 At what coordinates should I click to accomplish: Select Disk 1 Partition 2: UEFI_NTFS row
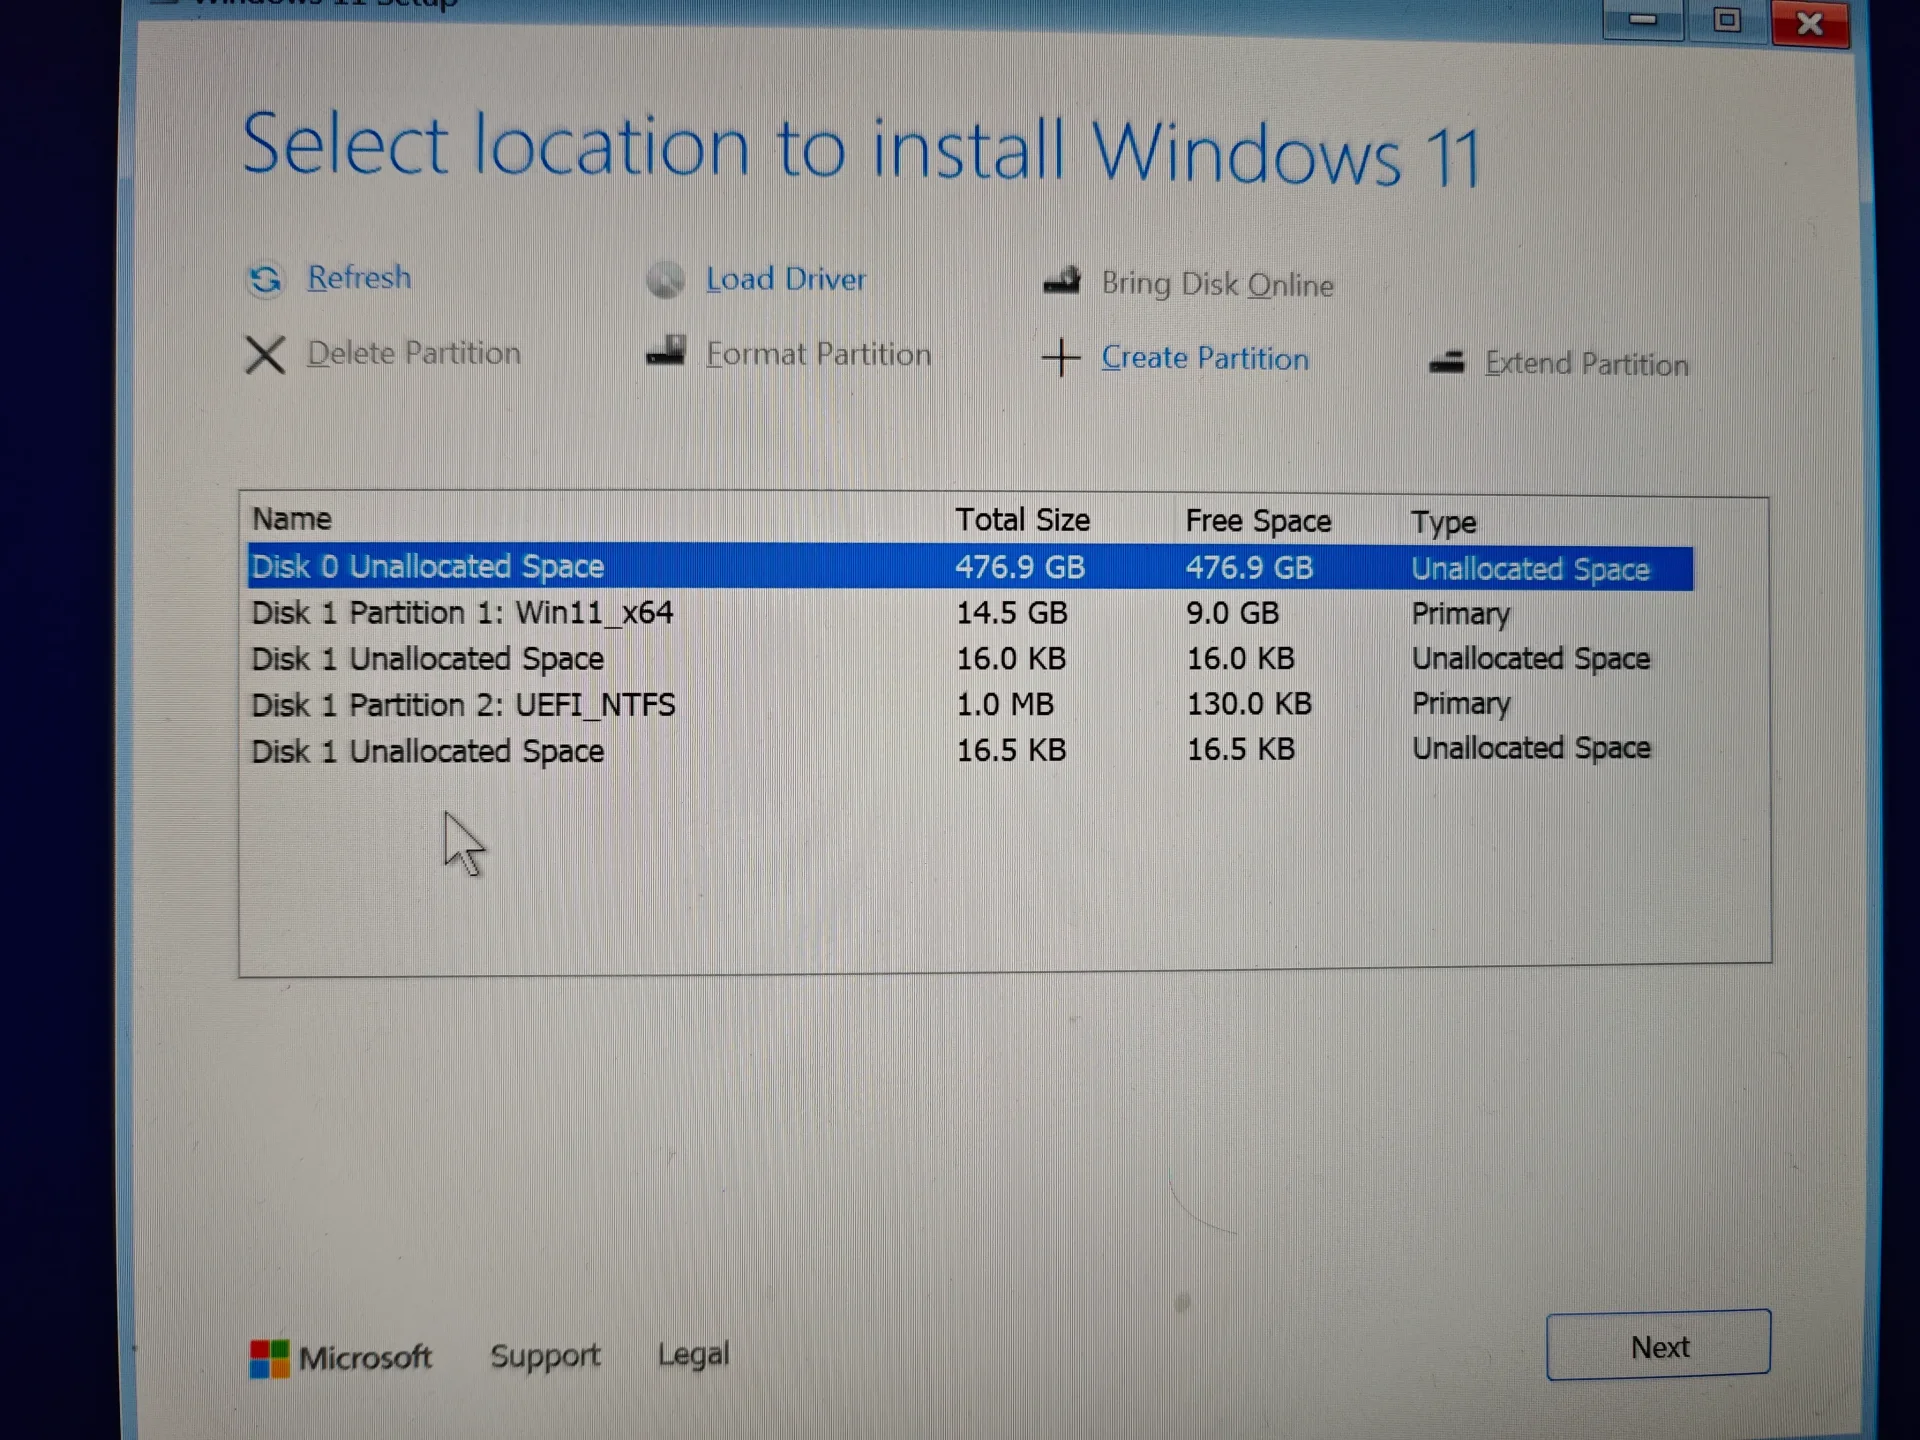click(x=970, y=704)
